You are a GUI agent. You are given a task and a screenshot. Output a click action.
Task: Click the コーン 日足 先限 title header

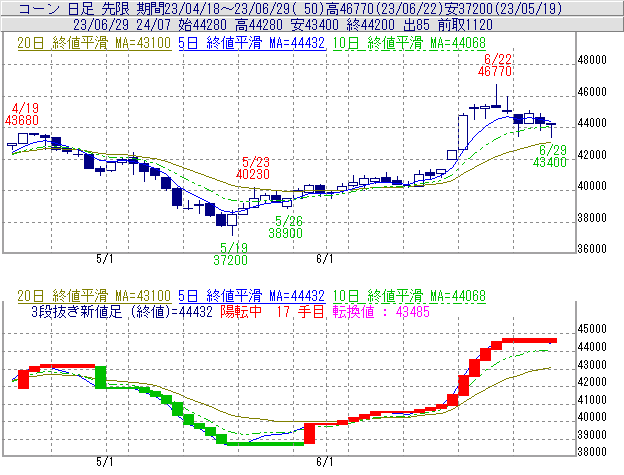(291, 8)
